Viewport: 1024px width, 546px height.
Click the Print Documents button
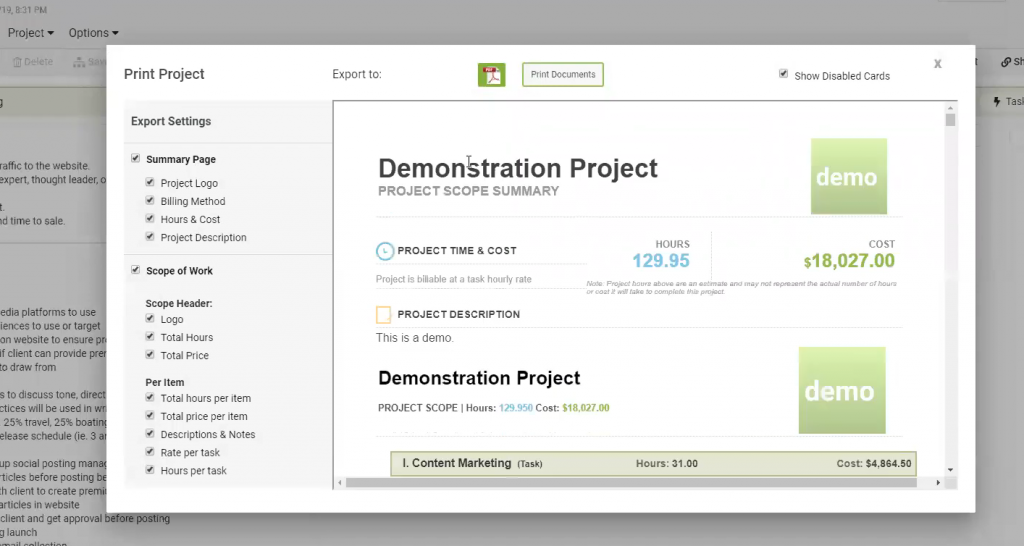pos(562,74)
